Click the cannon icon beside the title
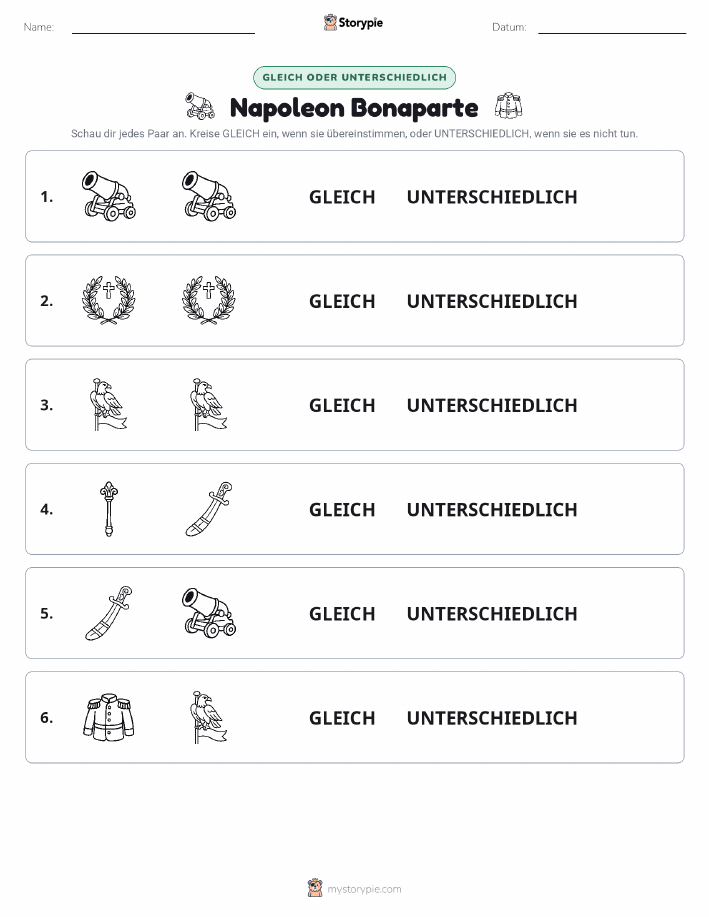 (200, 106)
